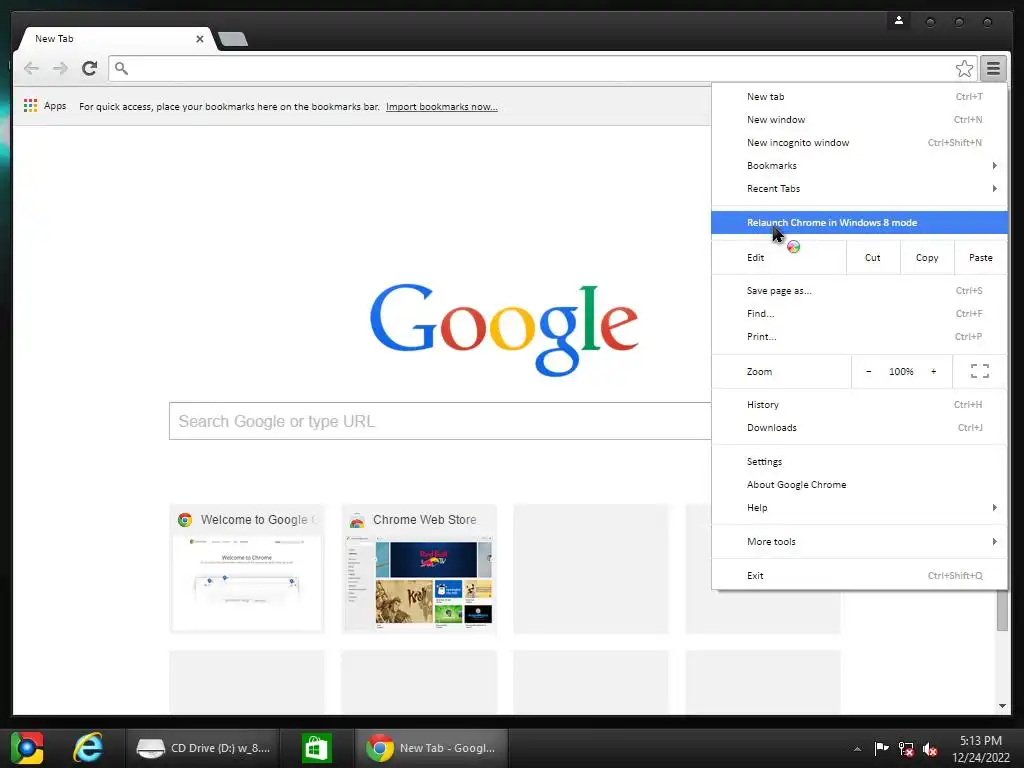Image resolution: width=1024 pixels, height=768 pixels.
Task: Click the muted volume tray icon
Action: point(930,748)
